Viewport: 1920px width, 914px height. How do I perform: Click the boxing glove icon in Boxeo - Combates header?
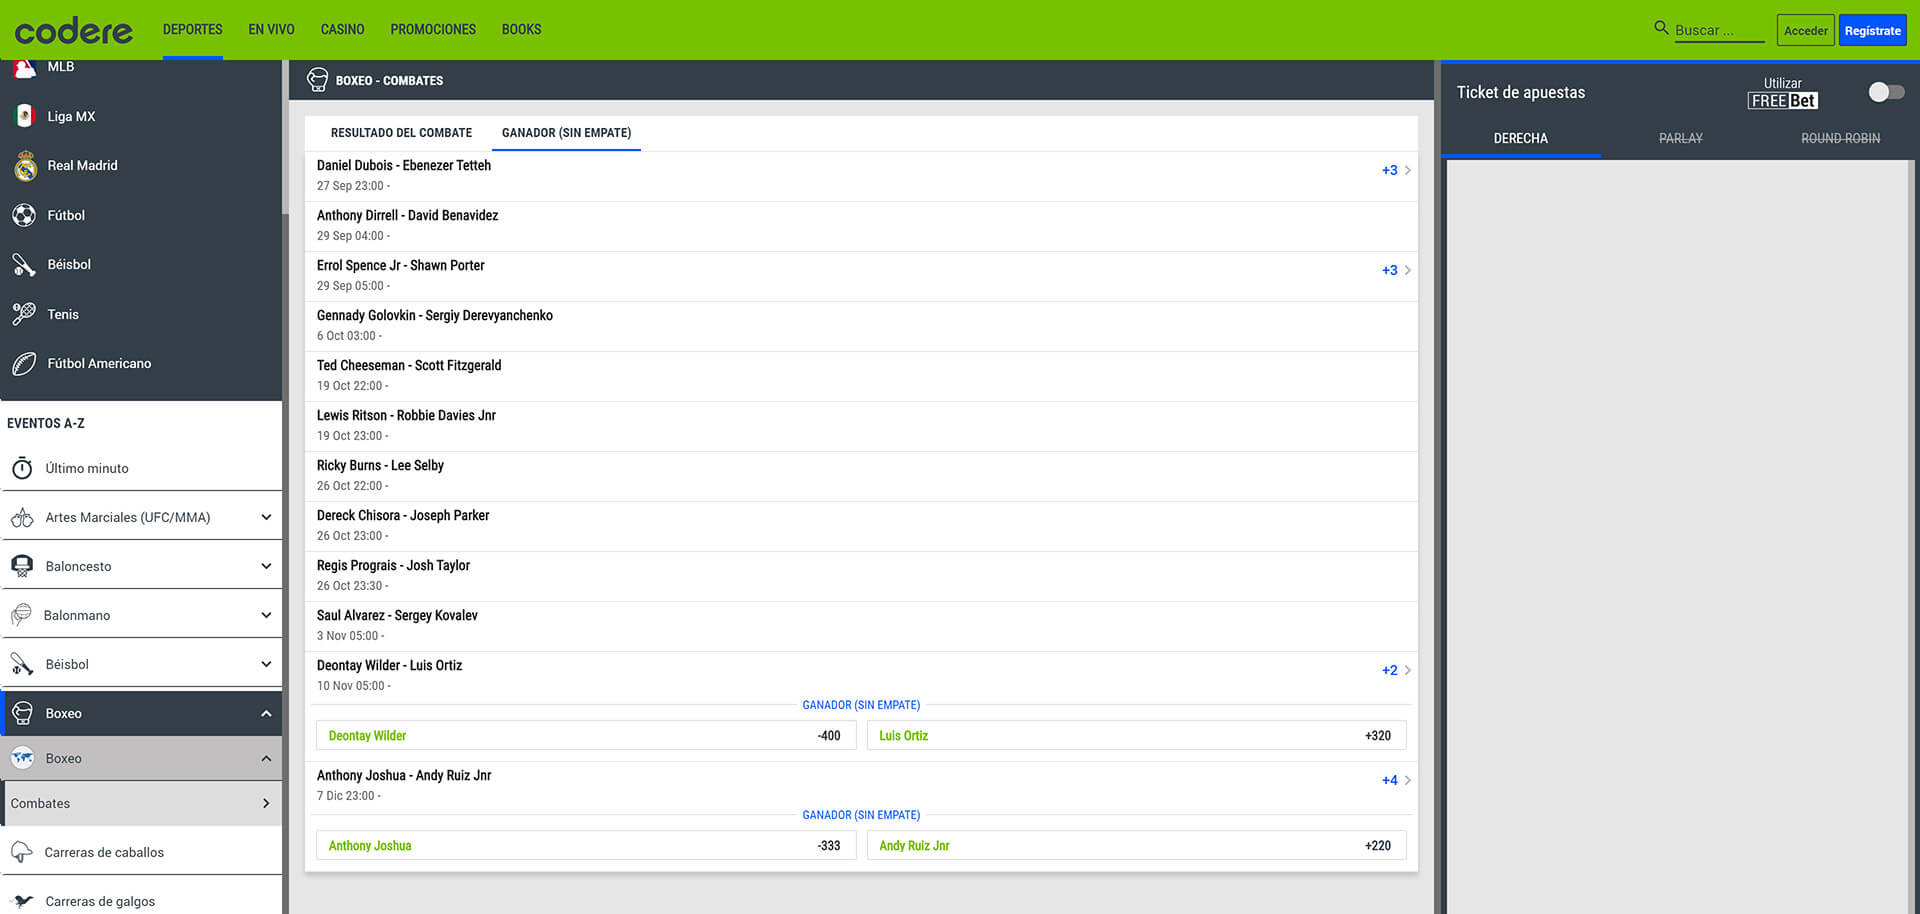coord(318,80)
